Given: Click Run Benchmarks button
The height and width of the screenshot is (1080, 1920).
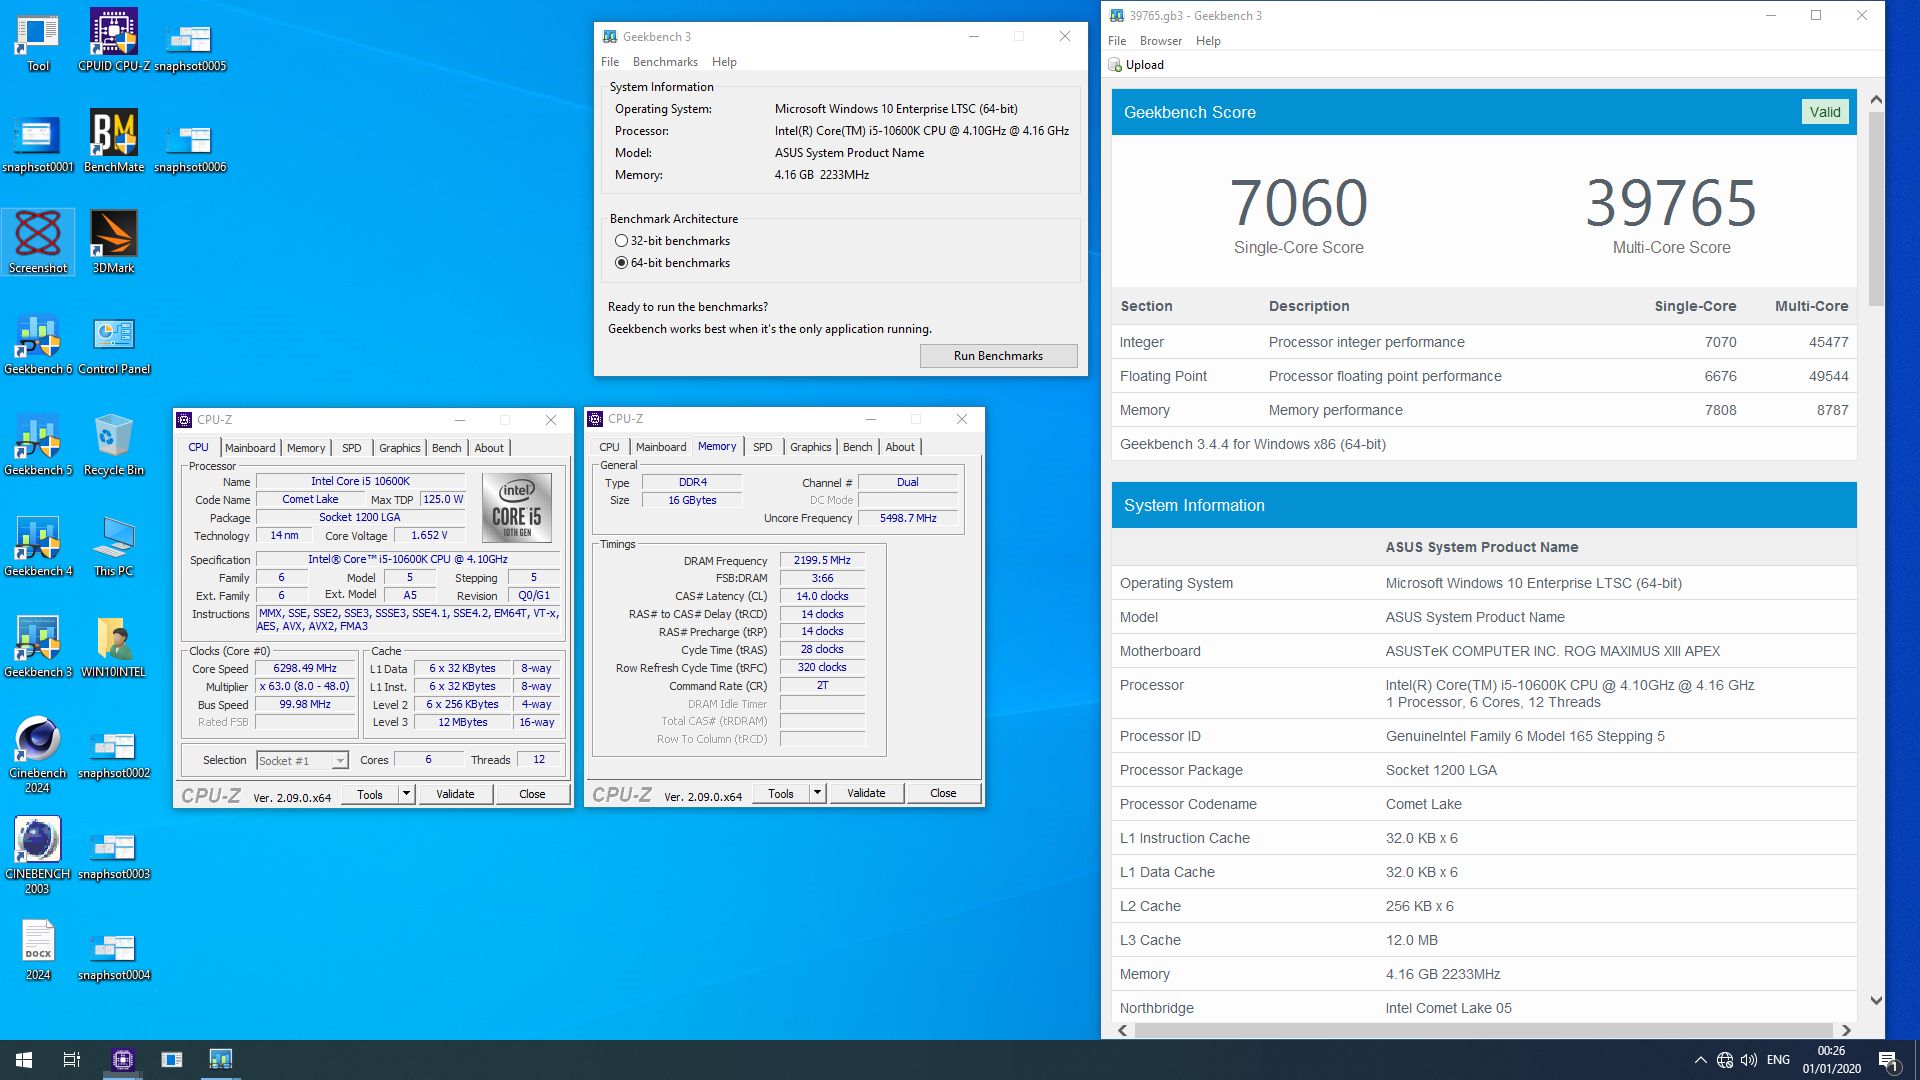Looking at the screenshot, I should [998, 356].
